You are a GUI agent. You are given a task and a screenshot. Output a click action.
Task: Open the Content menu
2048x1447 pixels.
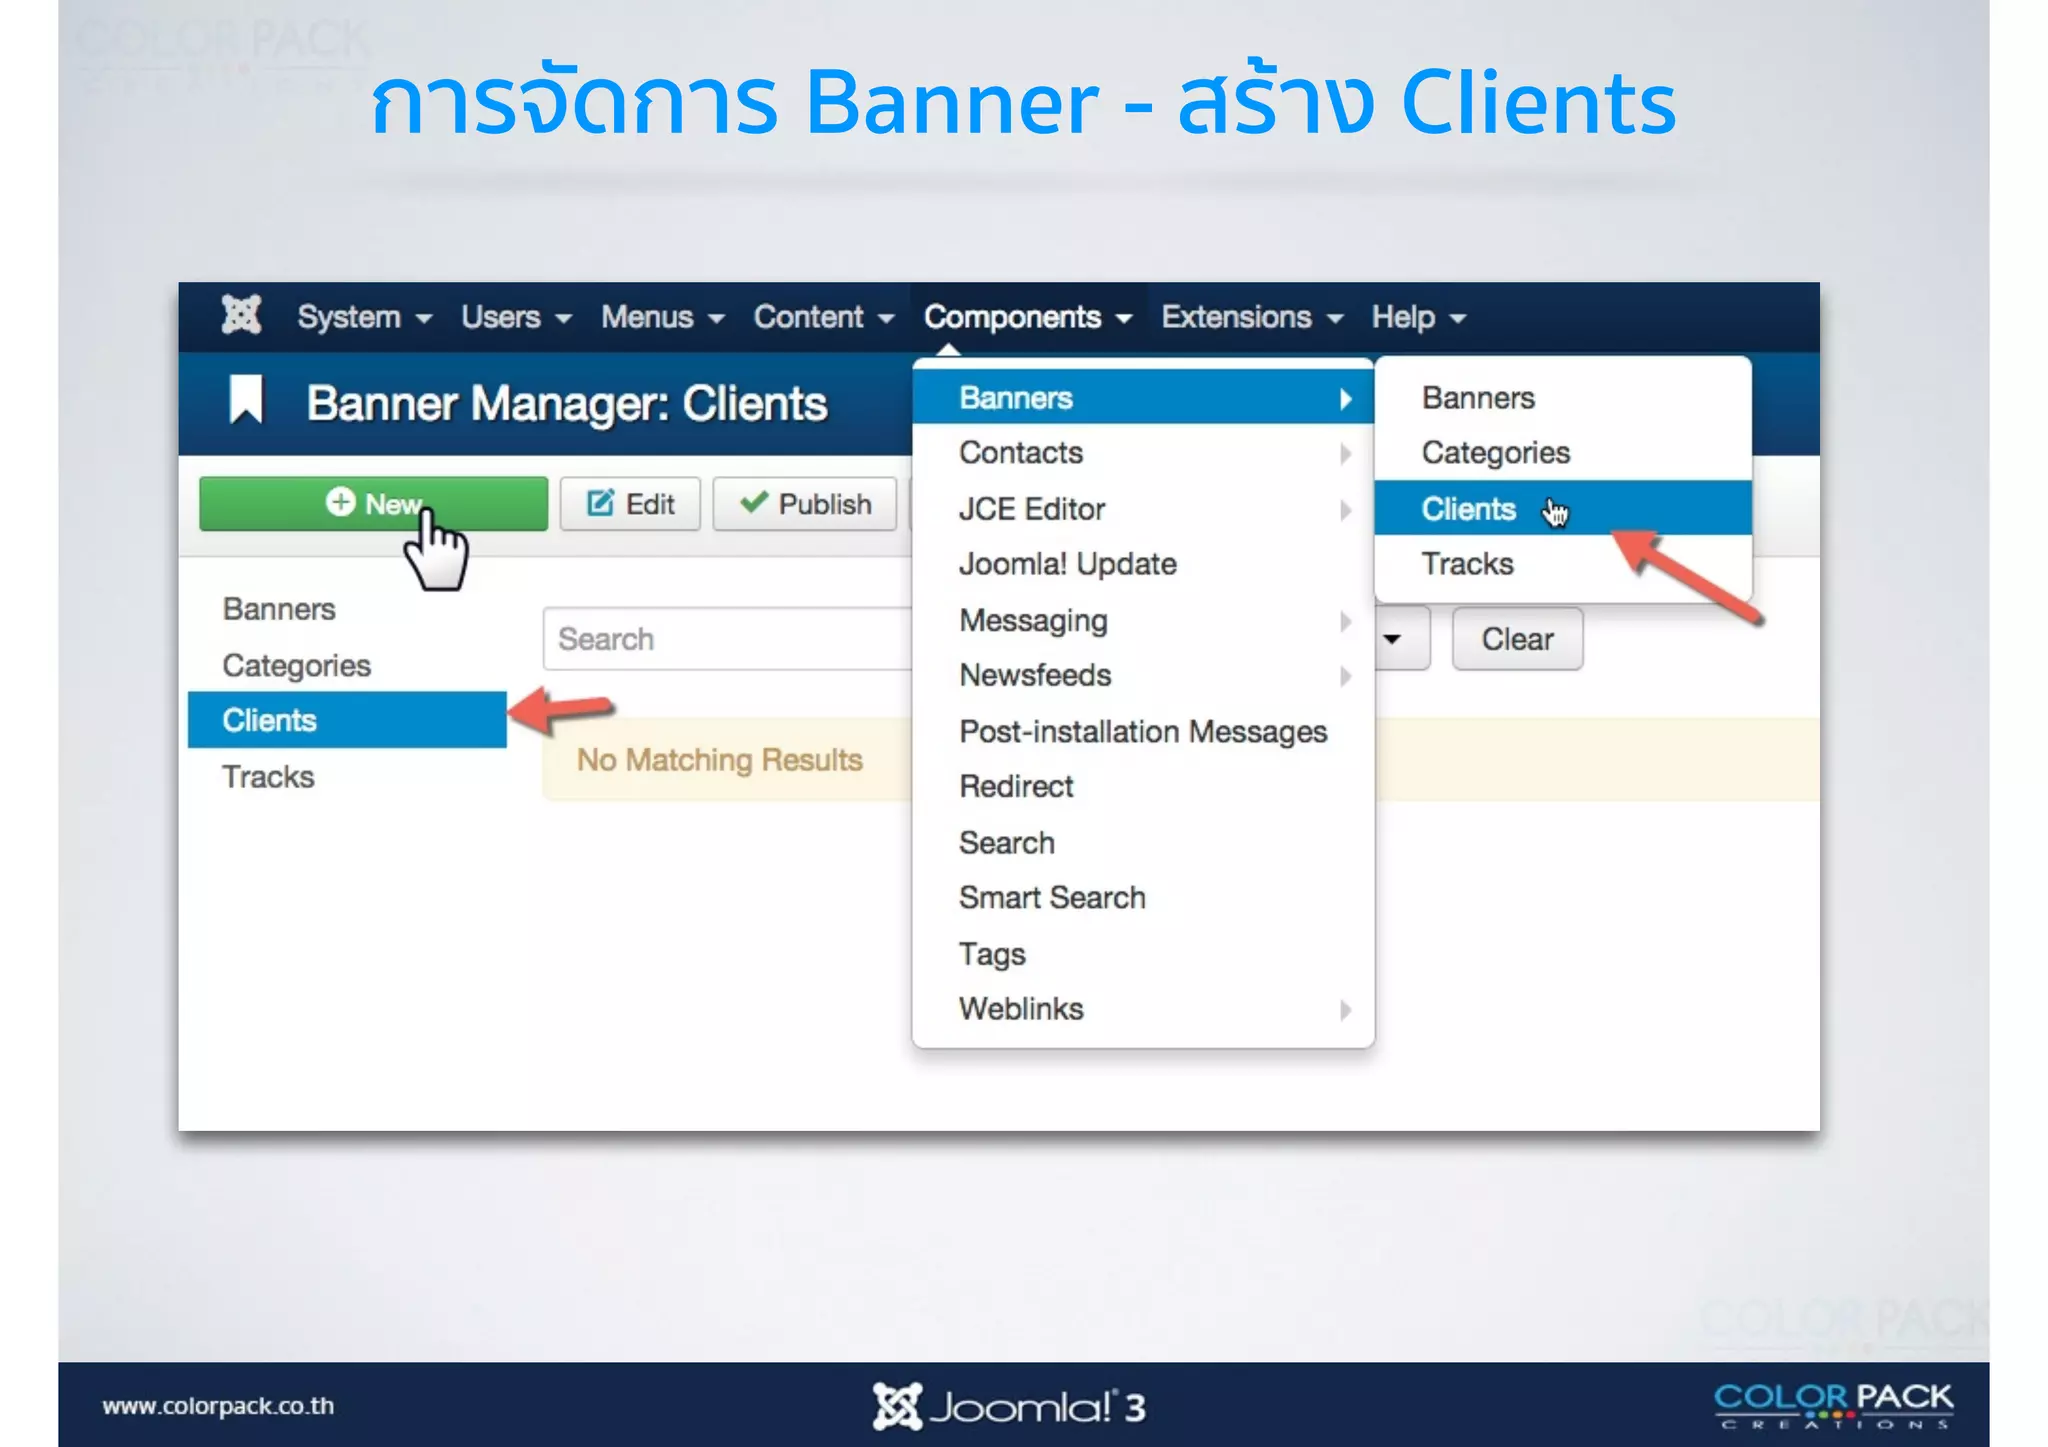tap(823, 317)
